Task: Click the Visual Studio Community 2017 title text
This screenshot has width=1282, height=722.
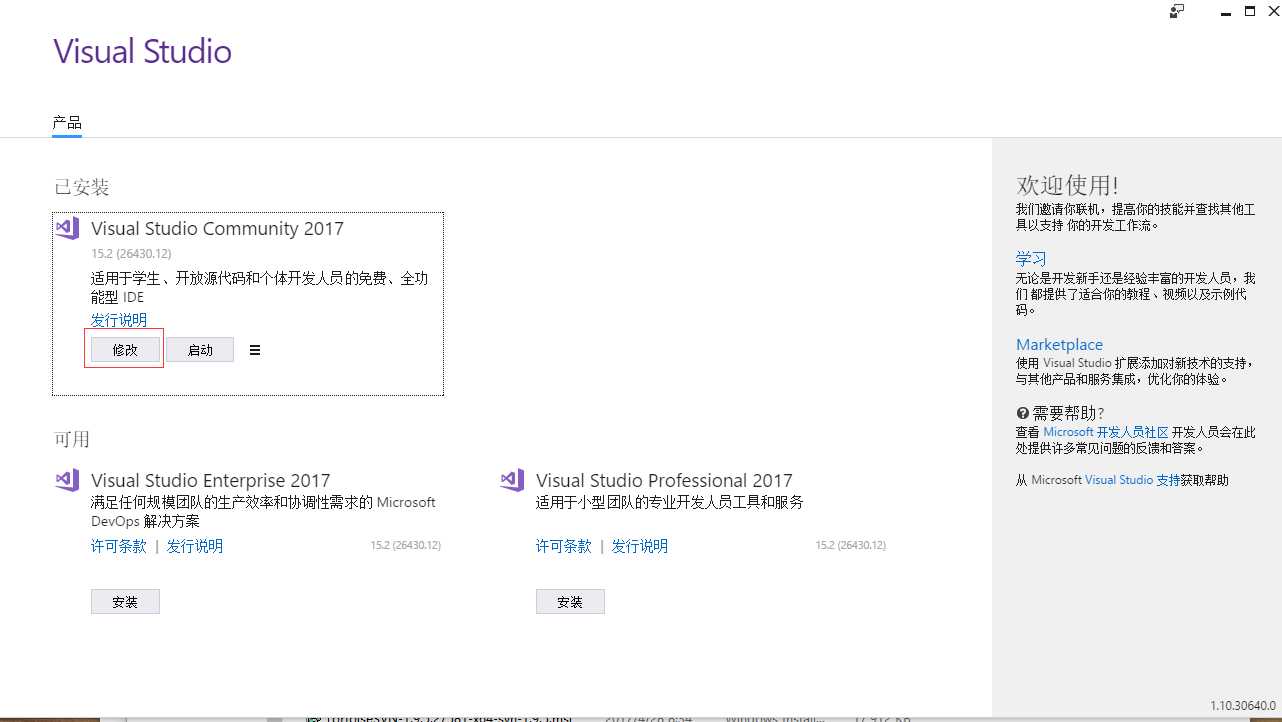Action: coord(217,228)
